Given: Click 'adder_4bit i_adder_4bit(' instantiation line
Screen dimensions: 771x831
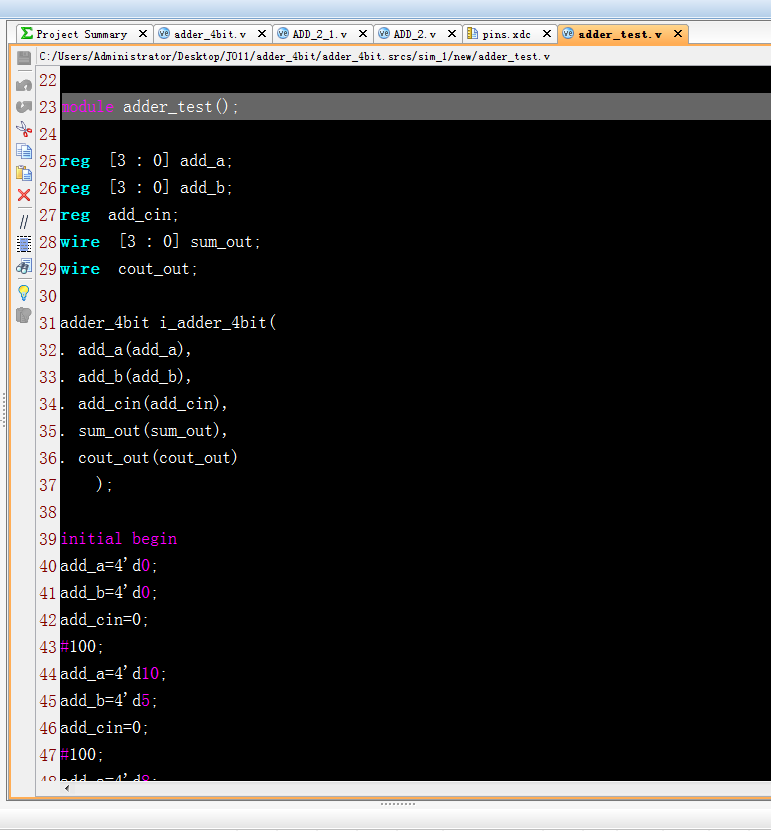Looking at the screenshot, I should point(168,323).
